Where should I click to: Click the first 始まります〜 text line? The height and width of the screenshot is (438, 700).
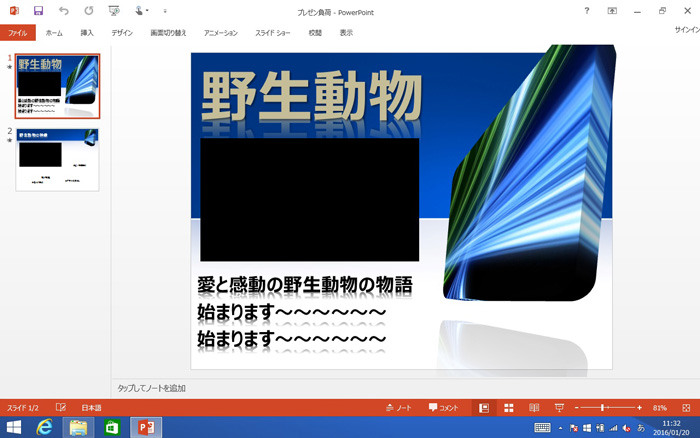pos(292,312)
